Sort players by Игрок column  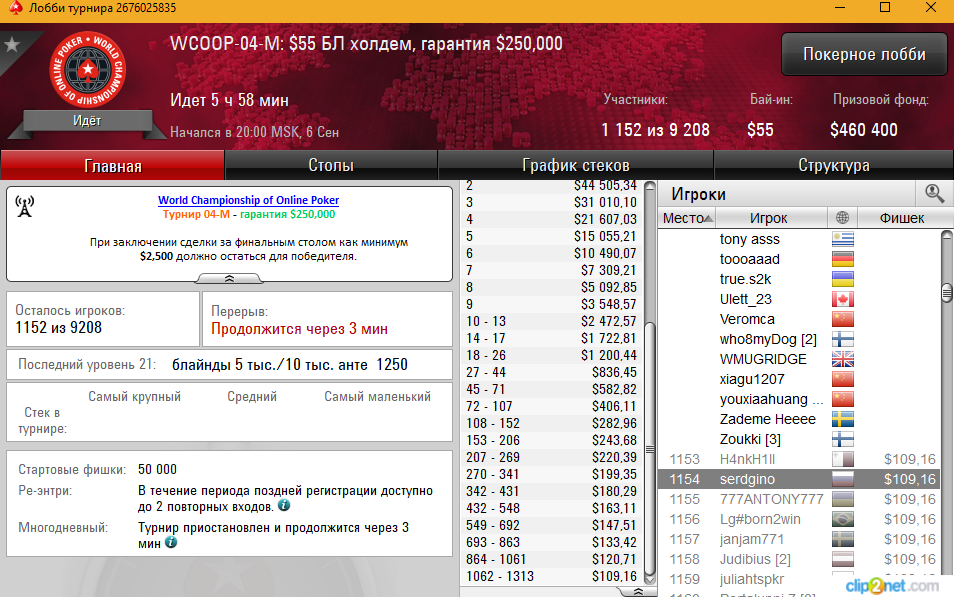[769, 218]
